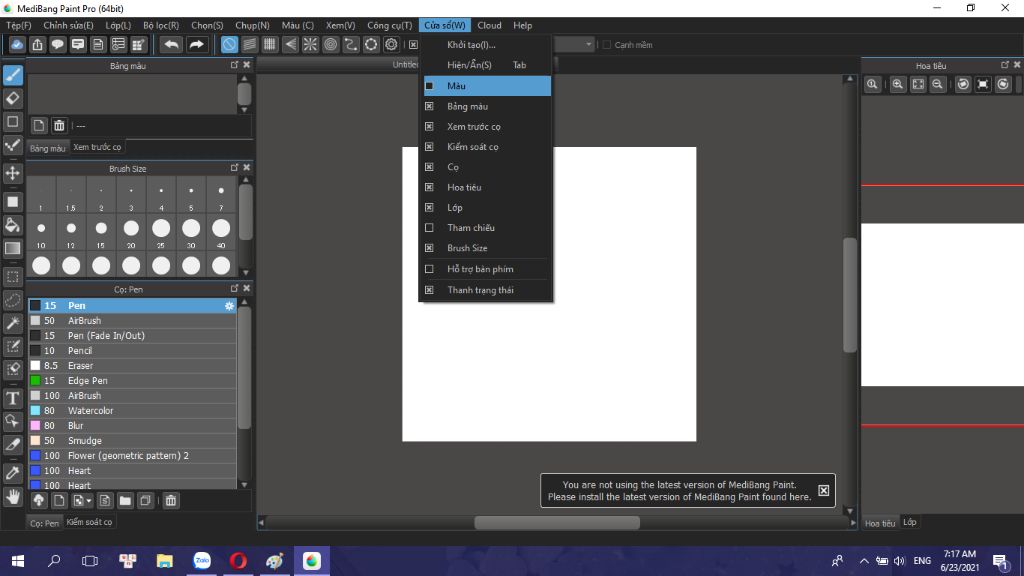Enable parallel lines snap guide
Viewport: 1024px width, 576px height.
click(249, 44)
